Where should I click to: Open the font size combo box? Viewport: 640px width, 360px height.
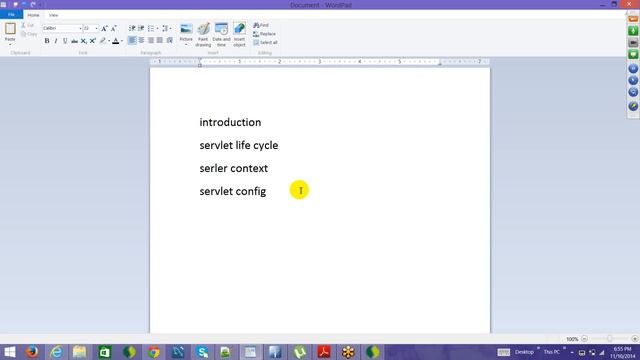pos(91,28)
